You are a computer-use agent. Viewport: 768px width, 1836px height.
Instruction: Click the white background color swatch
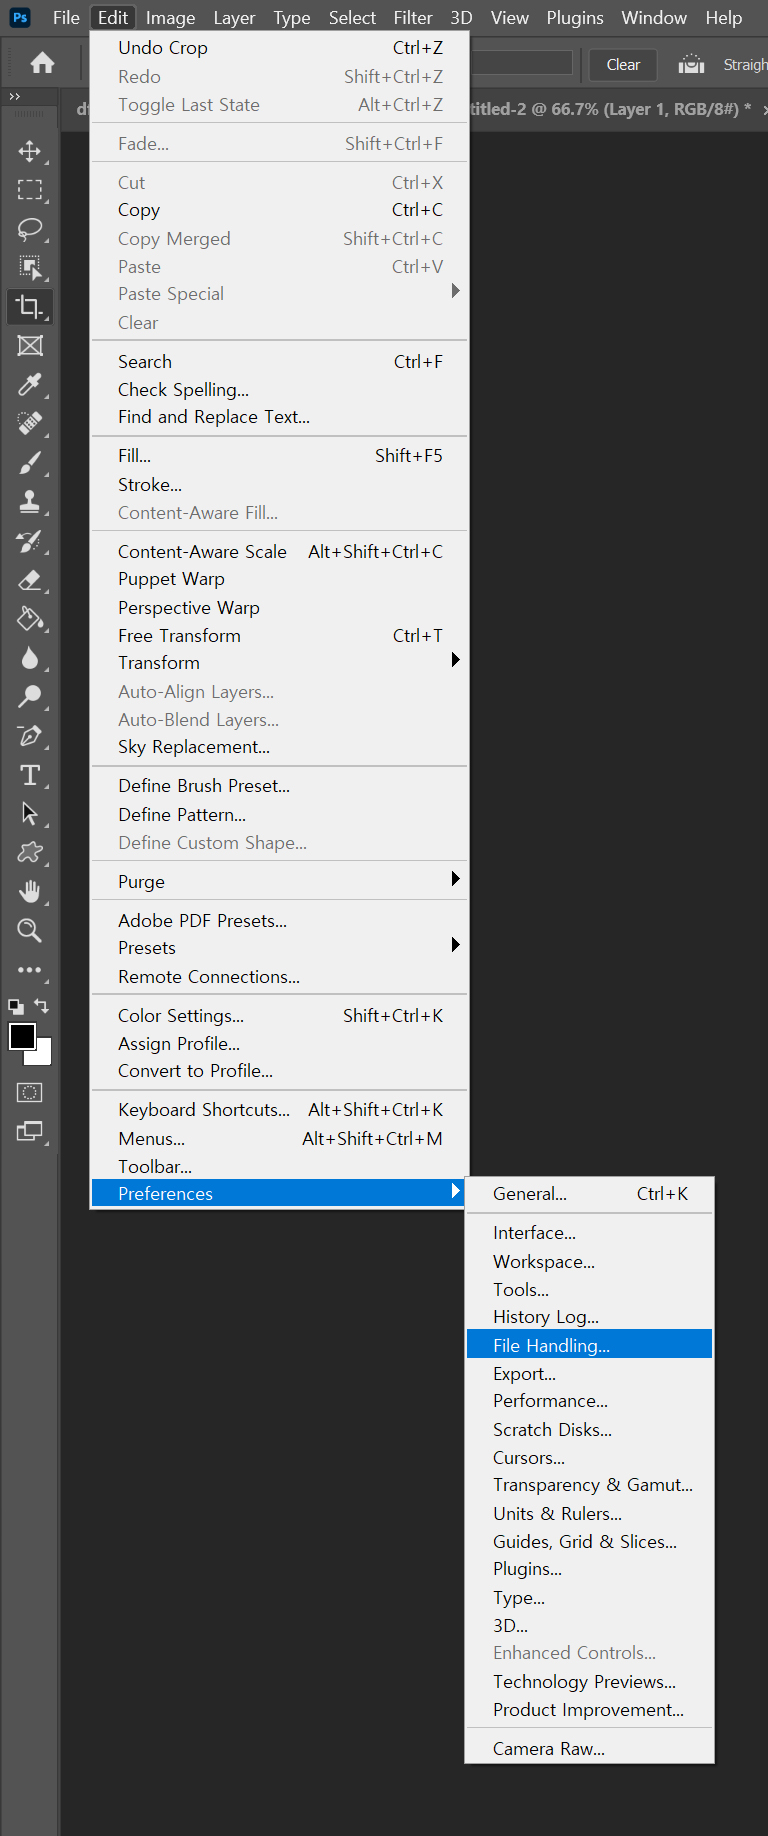44,1057
